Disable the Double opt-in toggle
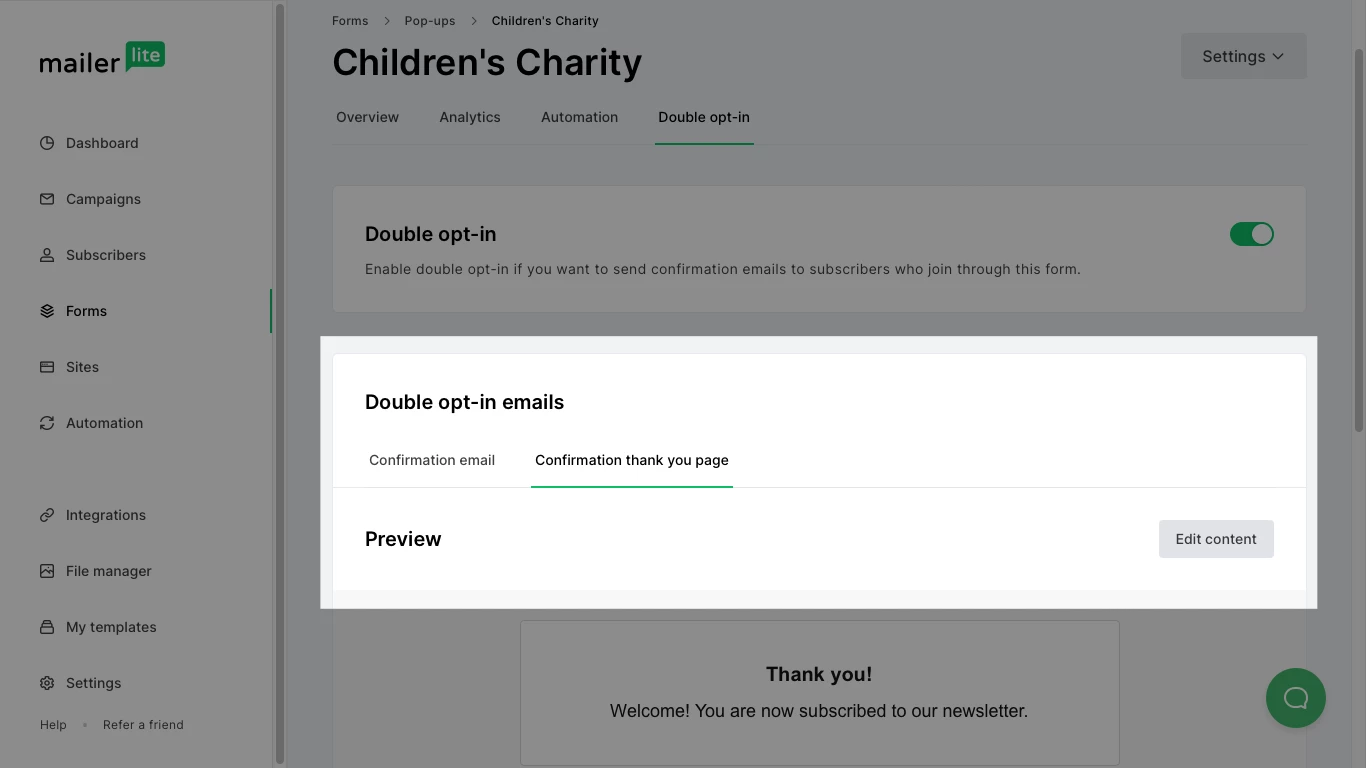This screenshot has height=768, width=1366. [1251, 234]
